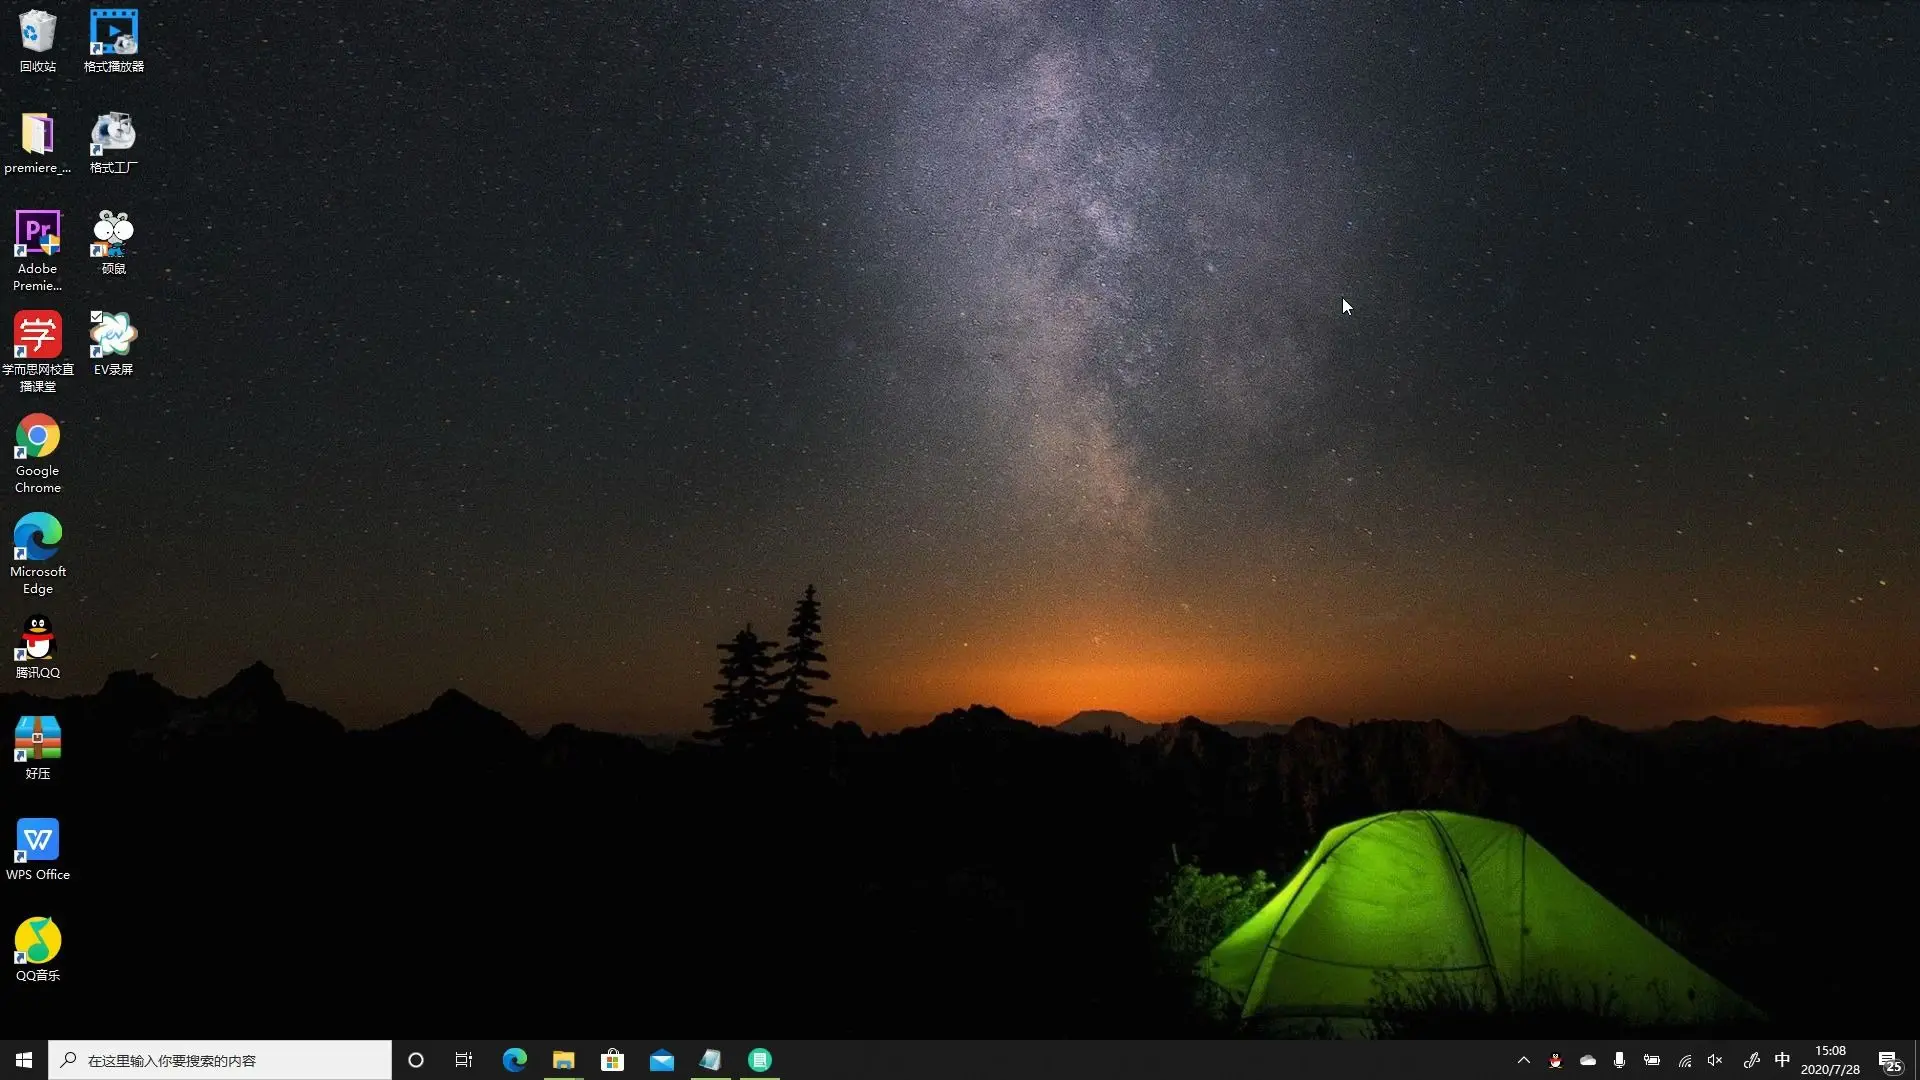Click the Show Desktop strip at taskbar end
This screenshot has width=1920, height=1080.
point(1916,1060)
